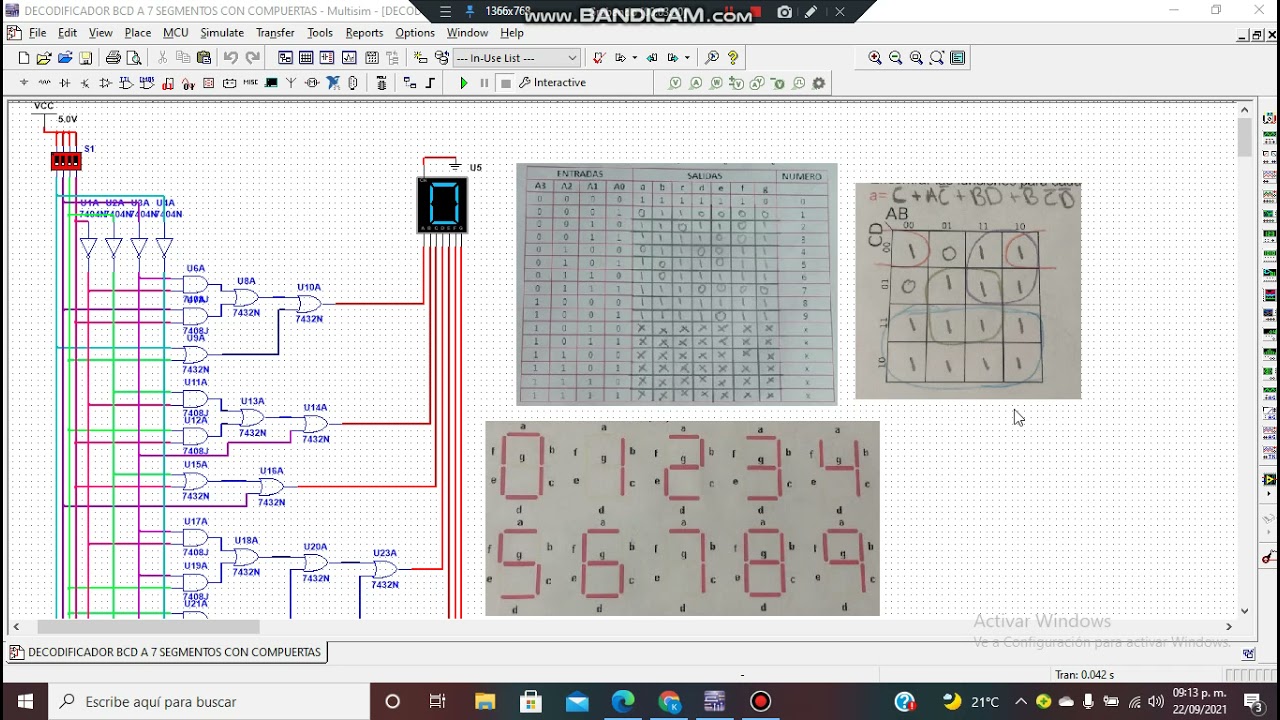Open the probe settings gear icon

[819, 83]
